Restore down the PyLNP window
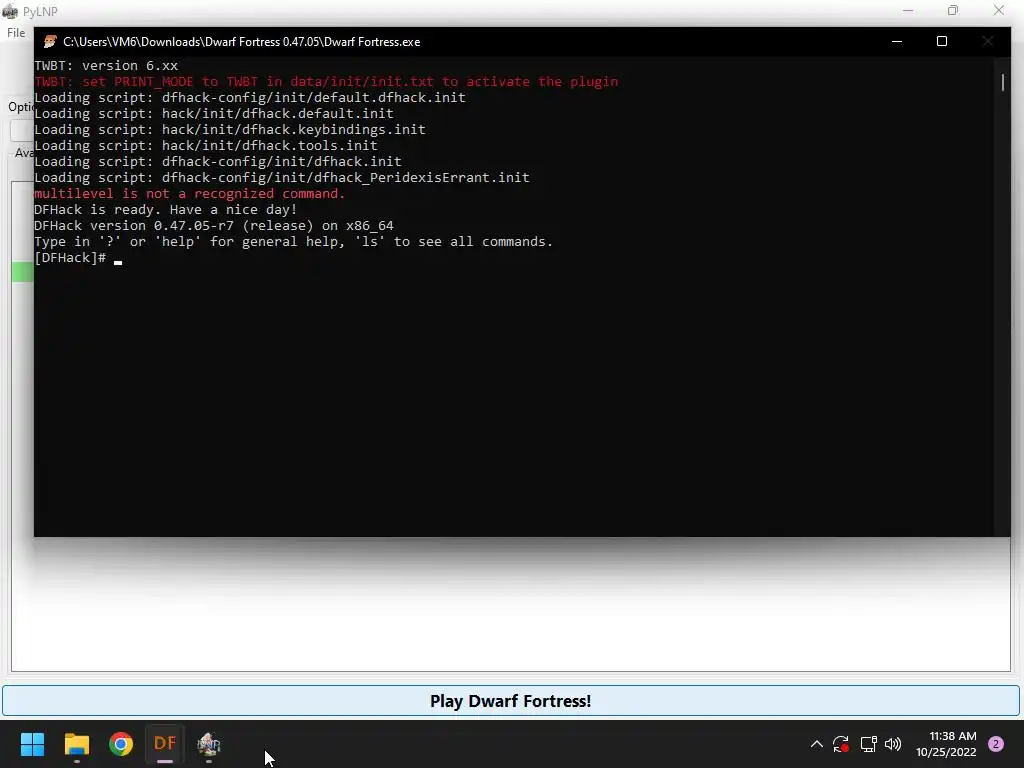Screen dimensions: 1024x768 [x=953, y=10]
